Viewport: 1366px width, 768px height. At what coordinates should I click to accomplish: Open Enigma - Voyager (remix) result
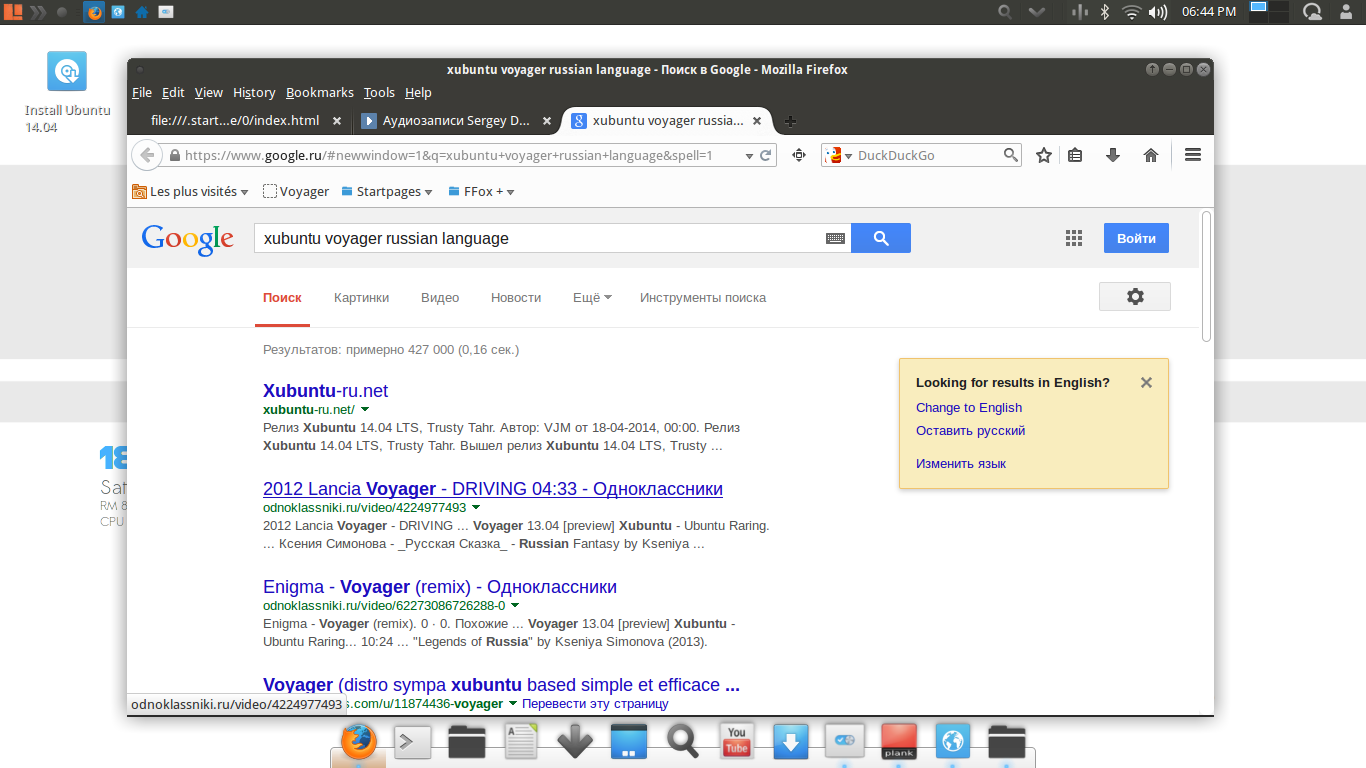point(440,587)
